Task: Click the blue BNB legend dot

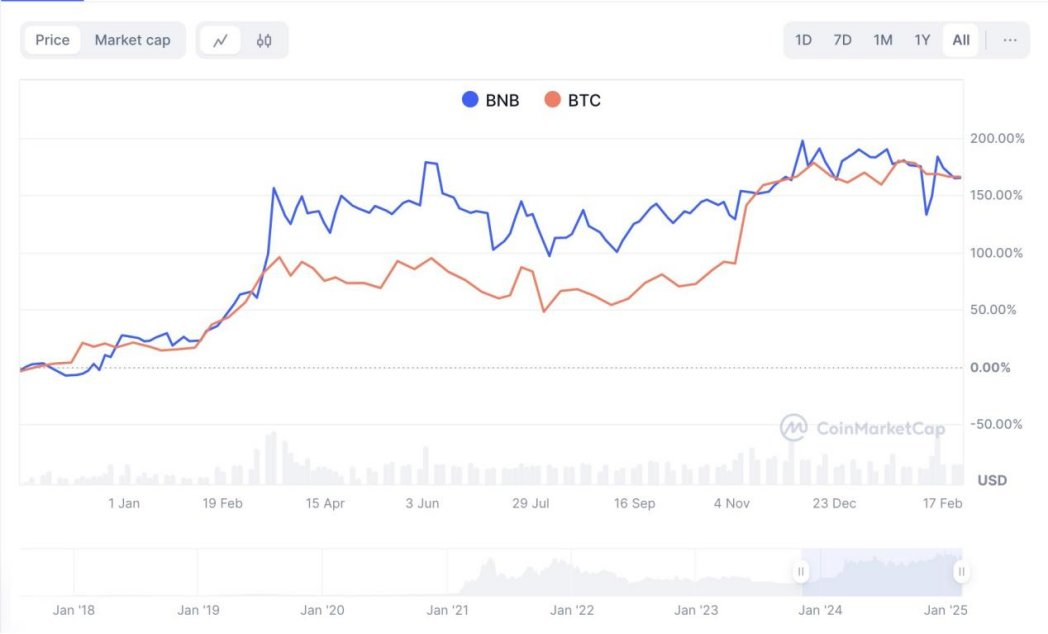Action: pyautogui.click(x=470, y=100)
